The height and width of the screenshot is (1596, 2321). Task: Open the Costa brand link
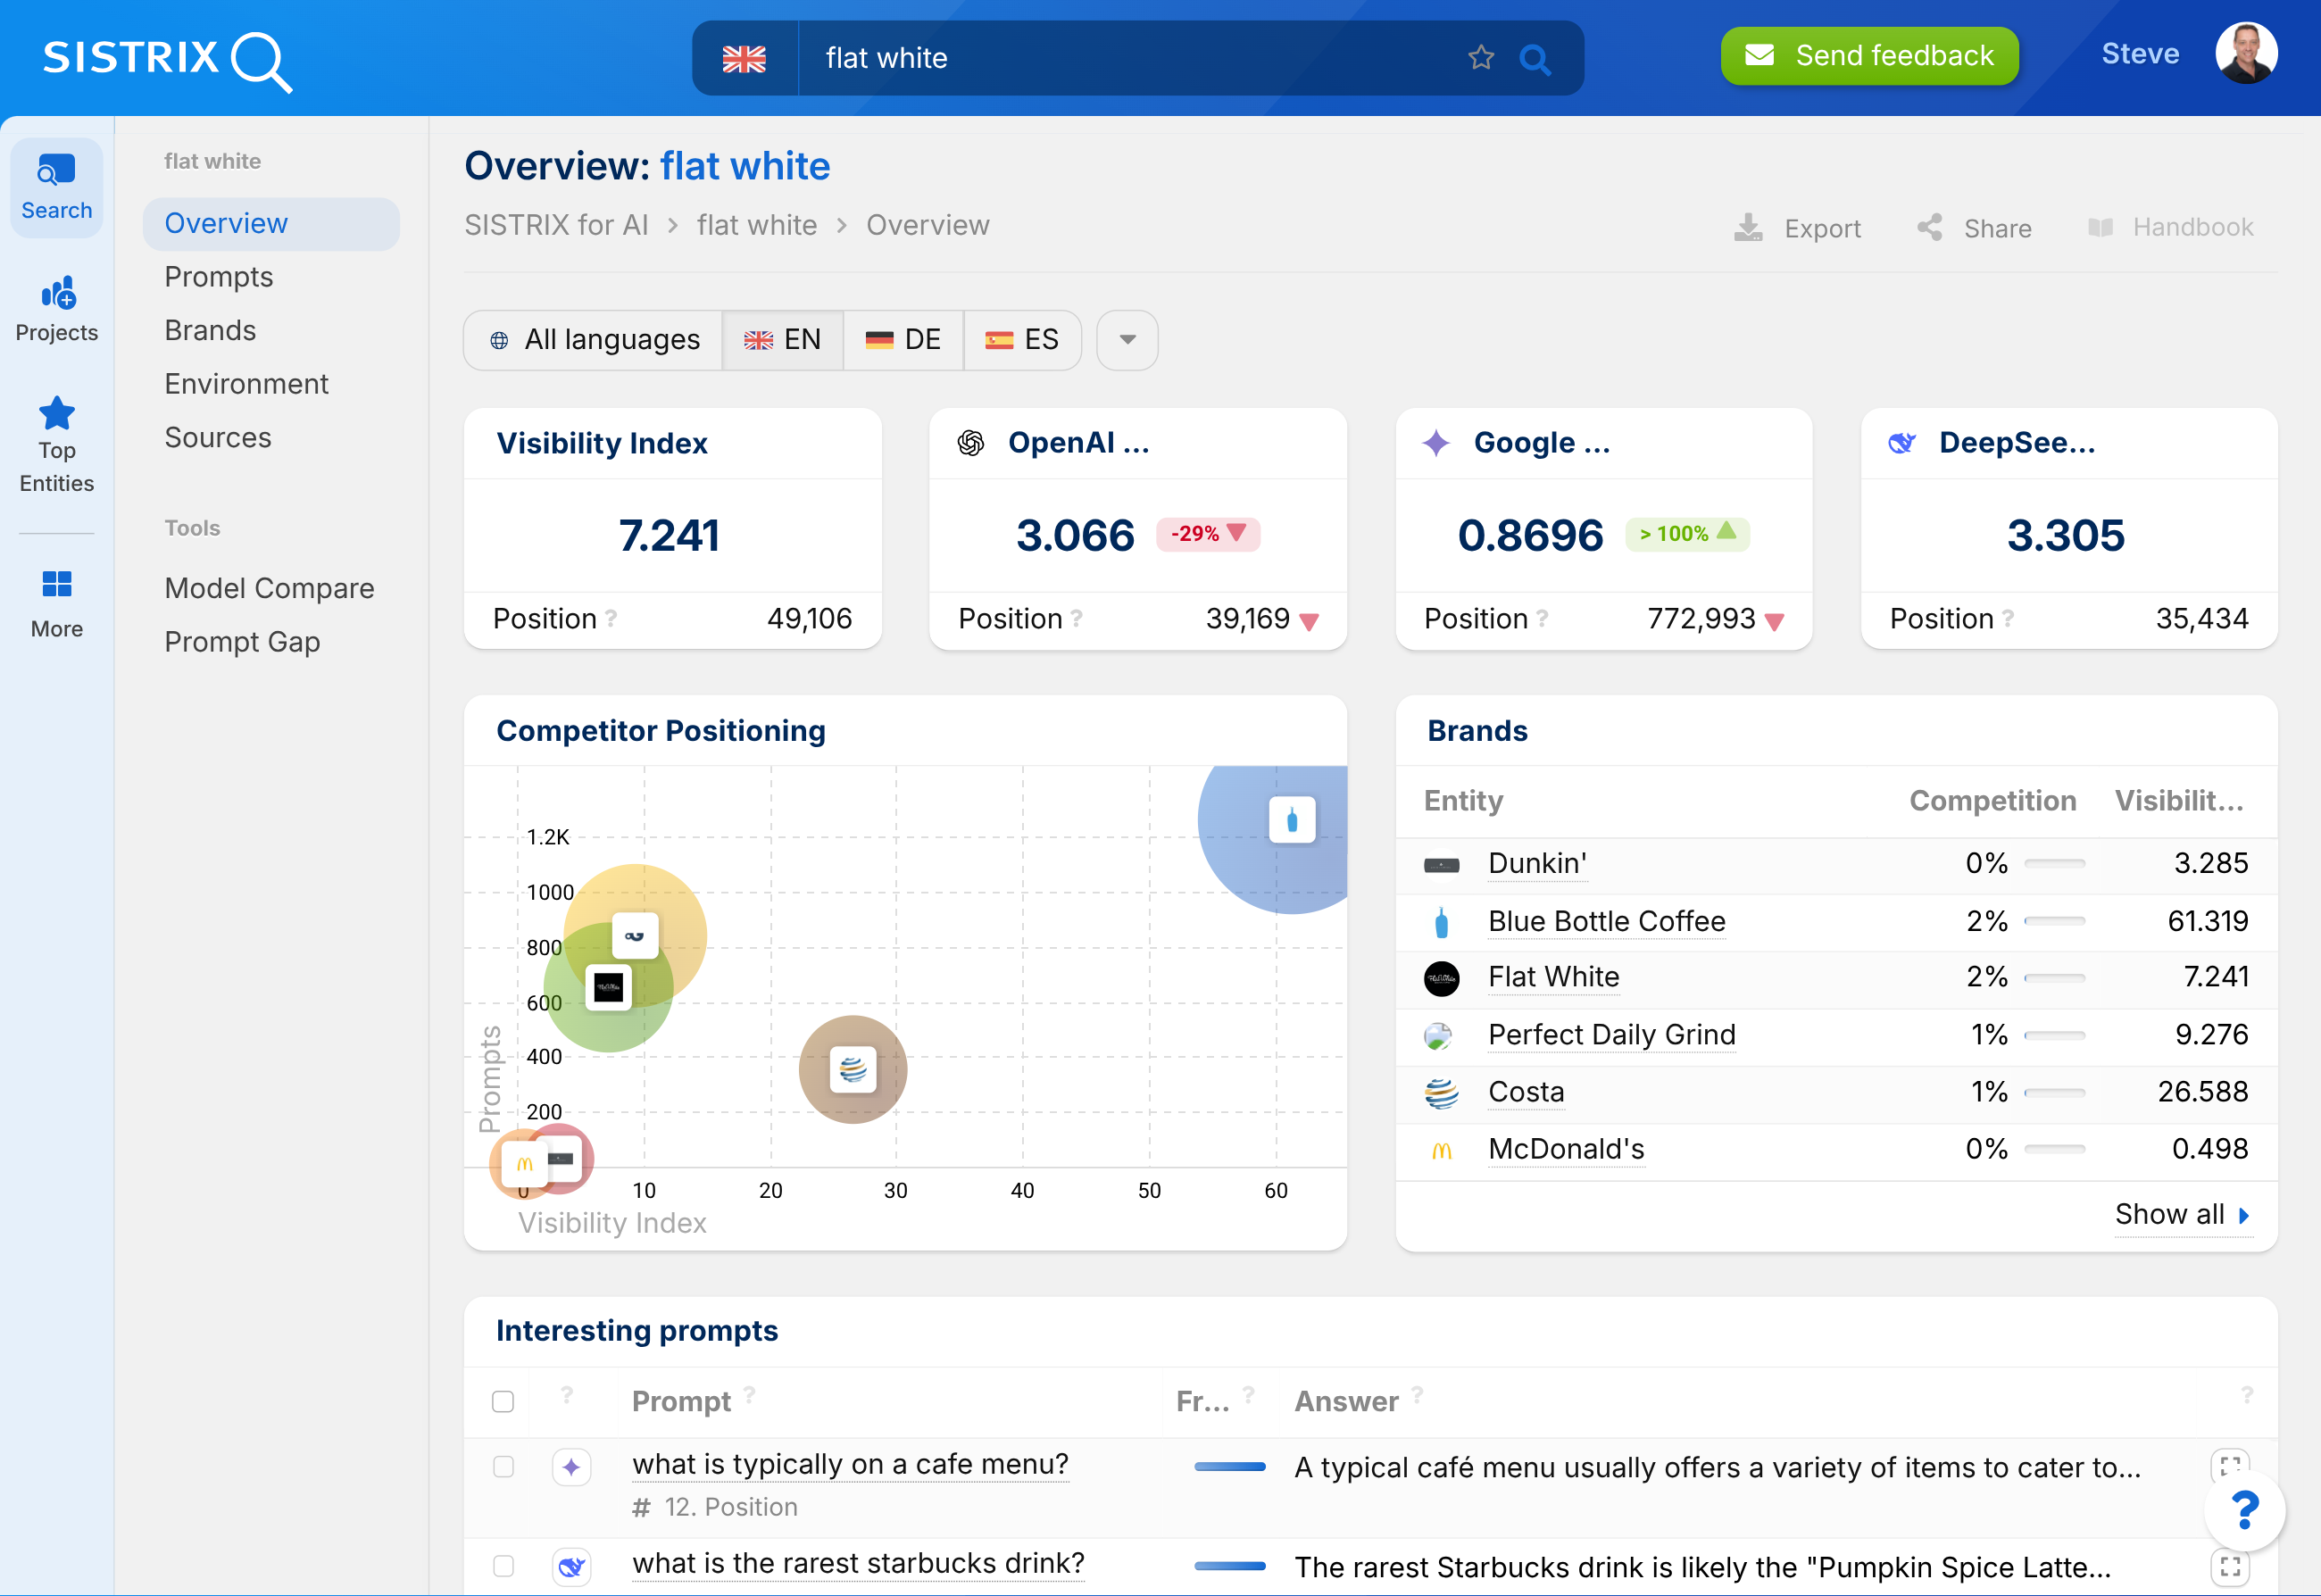(x=1526, y=1092)
